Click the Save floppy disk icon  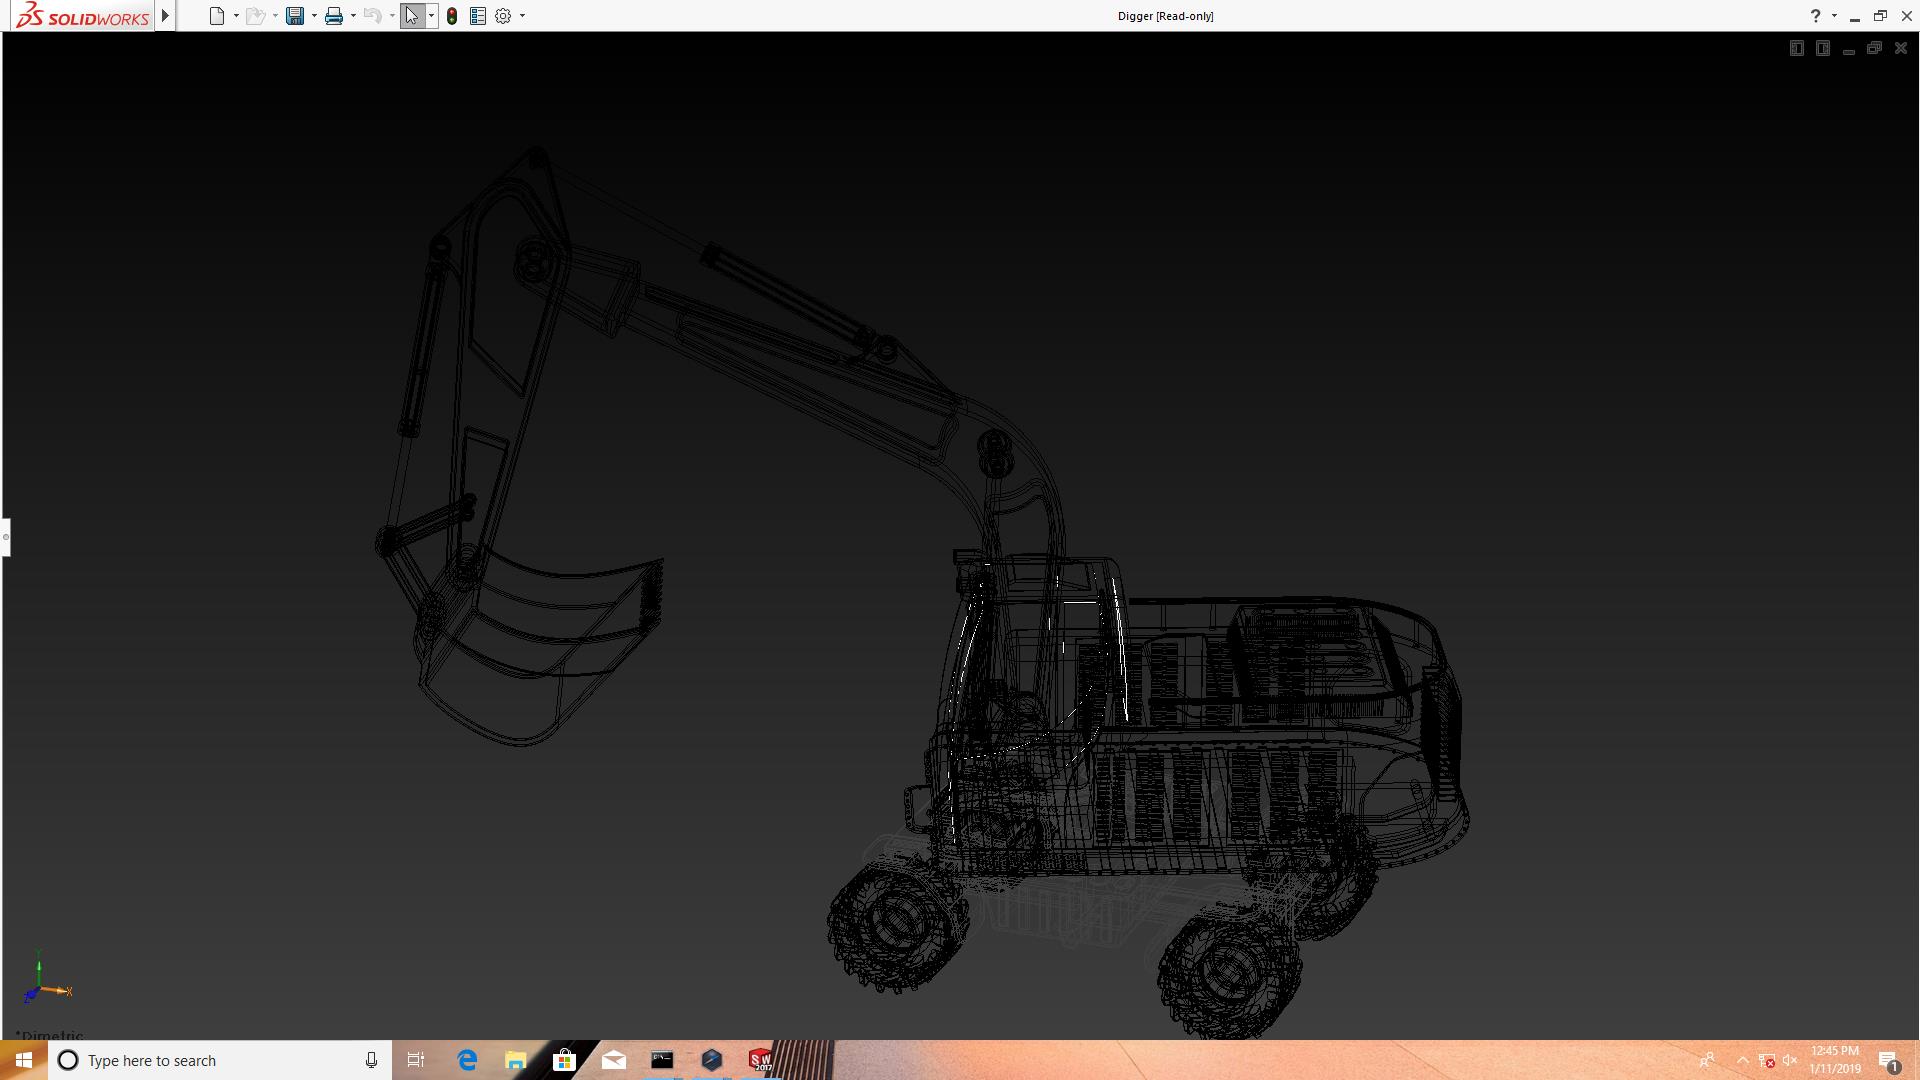tap(294, 16)
